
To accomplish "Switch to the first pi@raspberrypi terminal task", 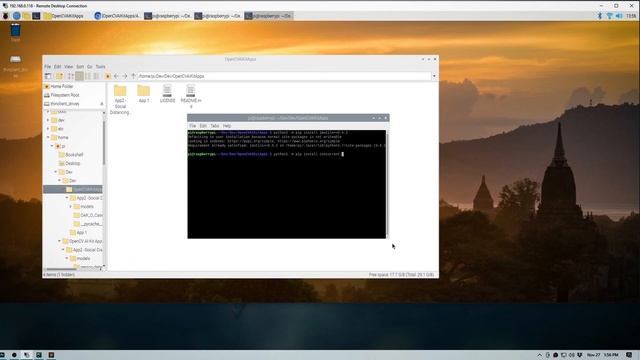I will pyautogui.click(x=168, y=16).
